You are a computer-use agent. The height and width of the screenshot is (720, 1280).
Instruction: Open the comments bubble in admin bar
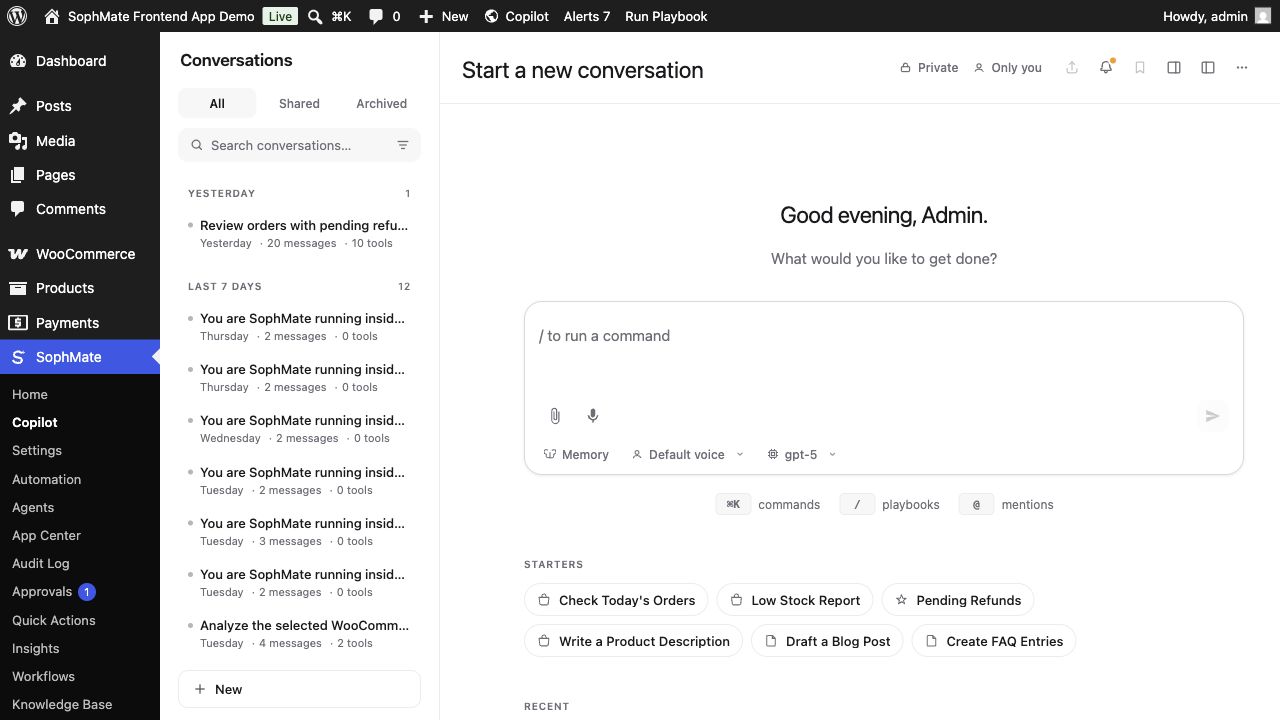pyautogui.click(x=384, y=16)
